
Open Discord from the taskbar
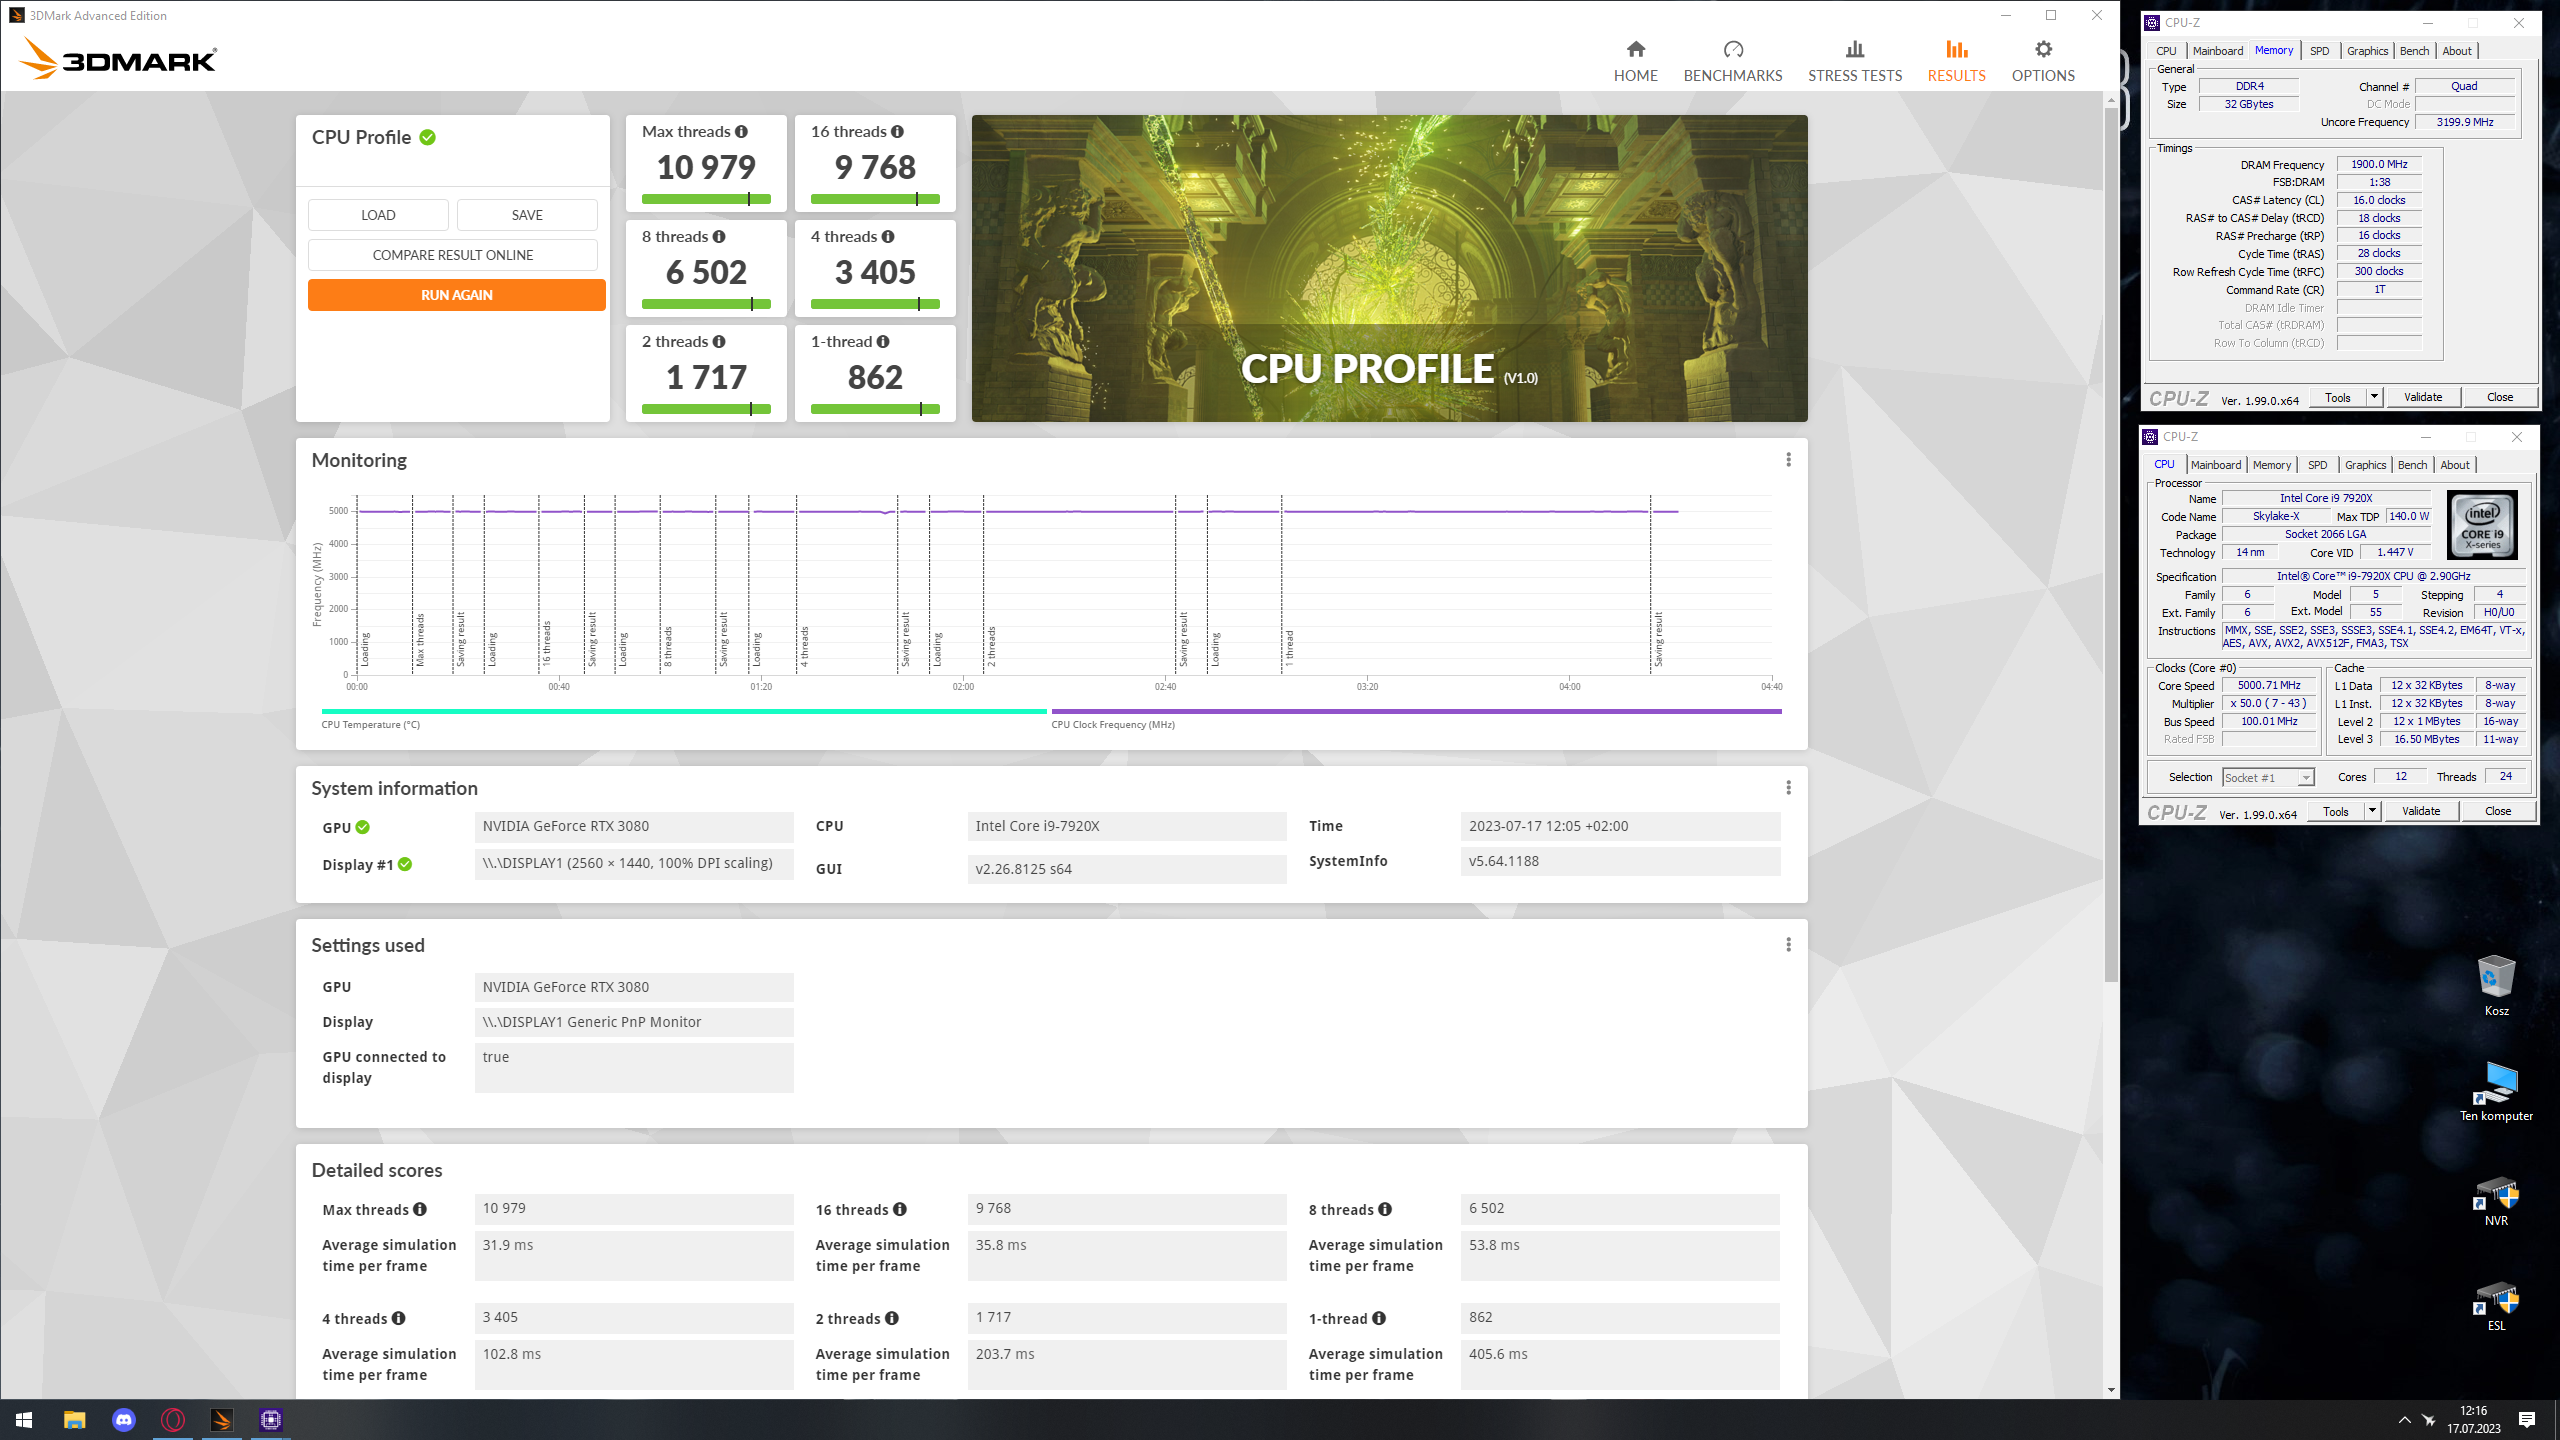pyautogui.click(x=124, y=1420)
